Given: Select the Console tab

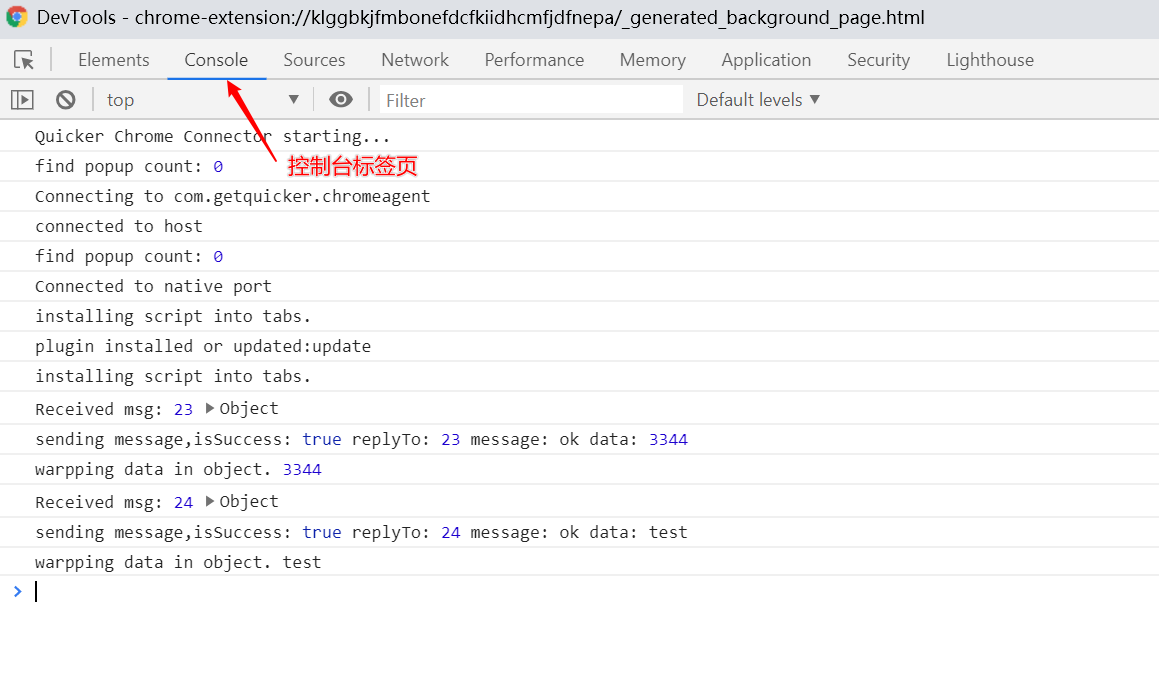Looking at the screenshot, I should [x=217, y=60].
